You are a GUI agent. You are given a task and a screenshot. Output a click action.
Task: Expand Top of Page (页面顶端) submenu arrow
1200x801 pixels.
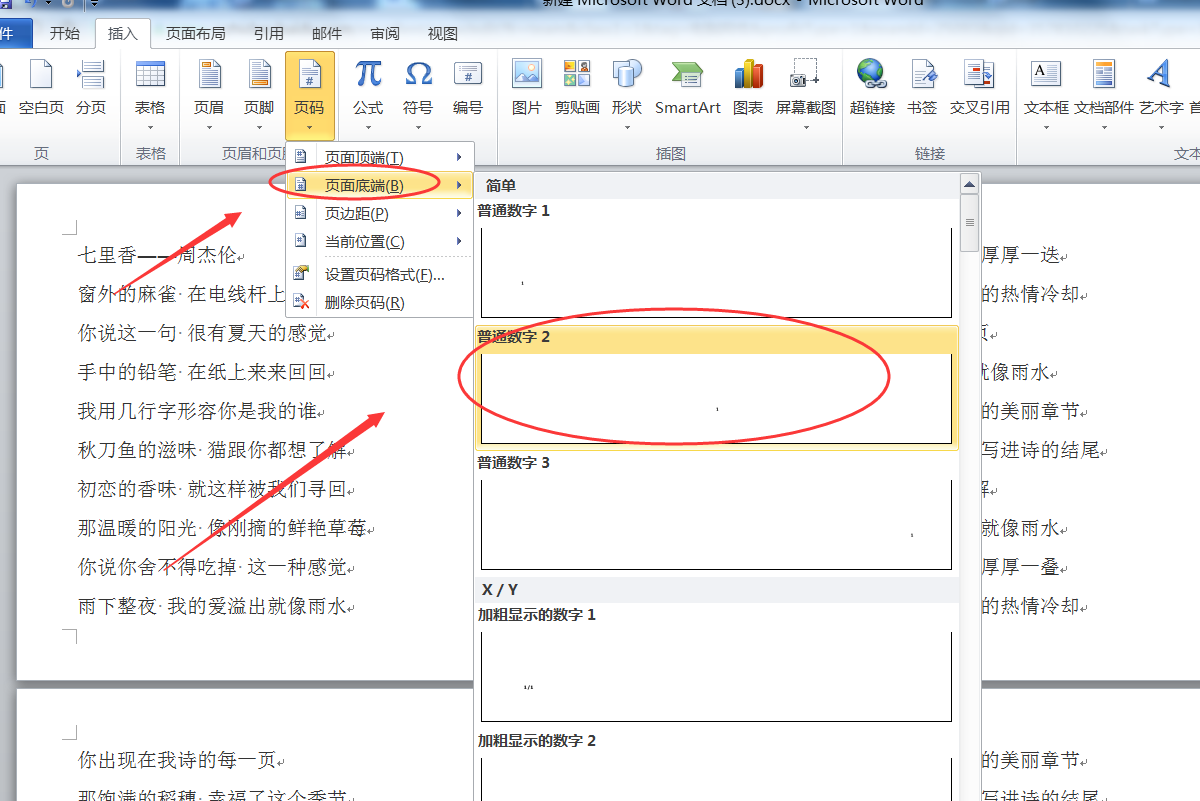point(459,157)
